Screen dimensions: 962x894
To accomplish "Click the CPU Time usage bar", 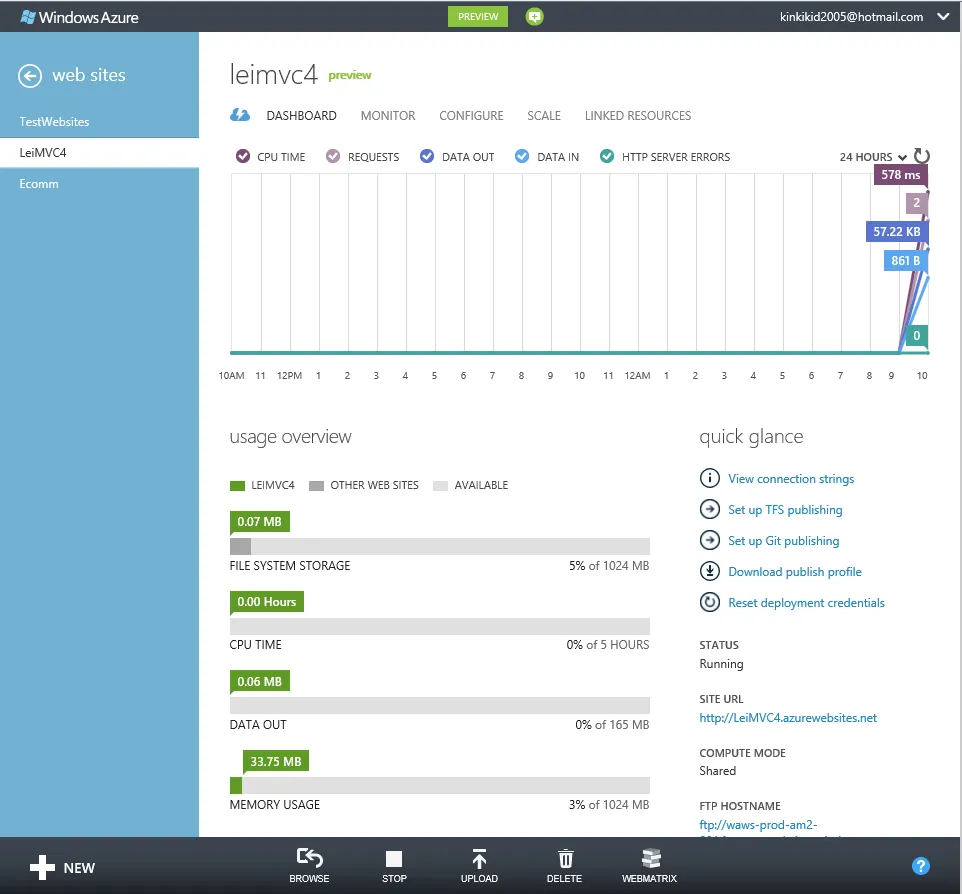I will [439, 626].
